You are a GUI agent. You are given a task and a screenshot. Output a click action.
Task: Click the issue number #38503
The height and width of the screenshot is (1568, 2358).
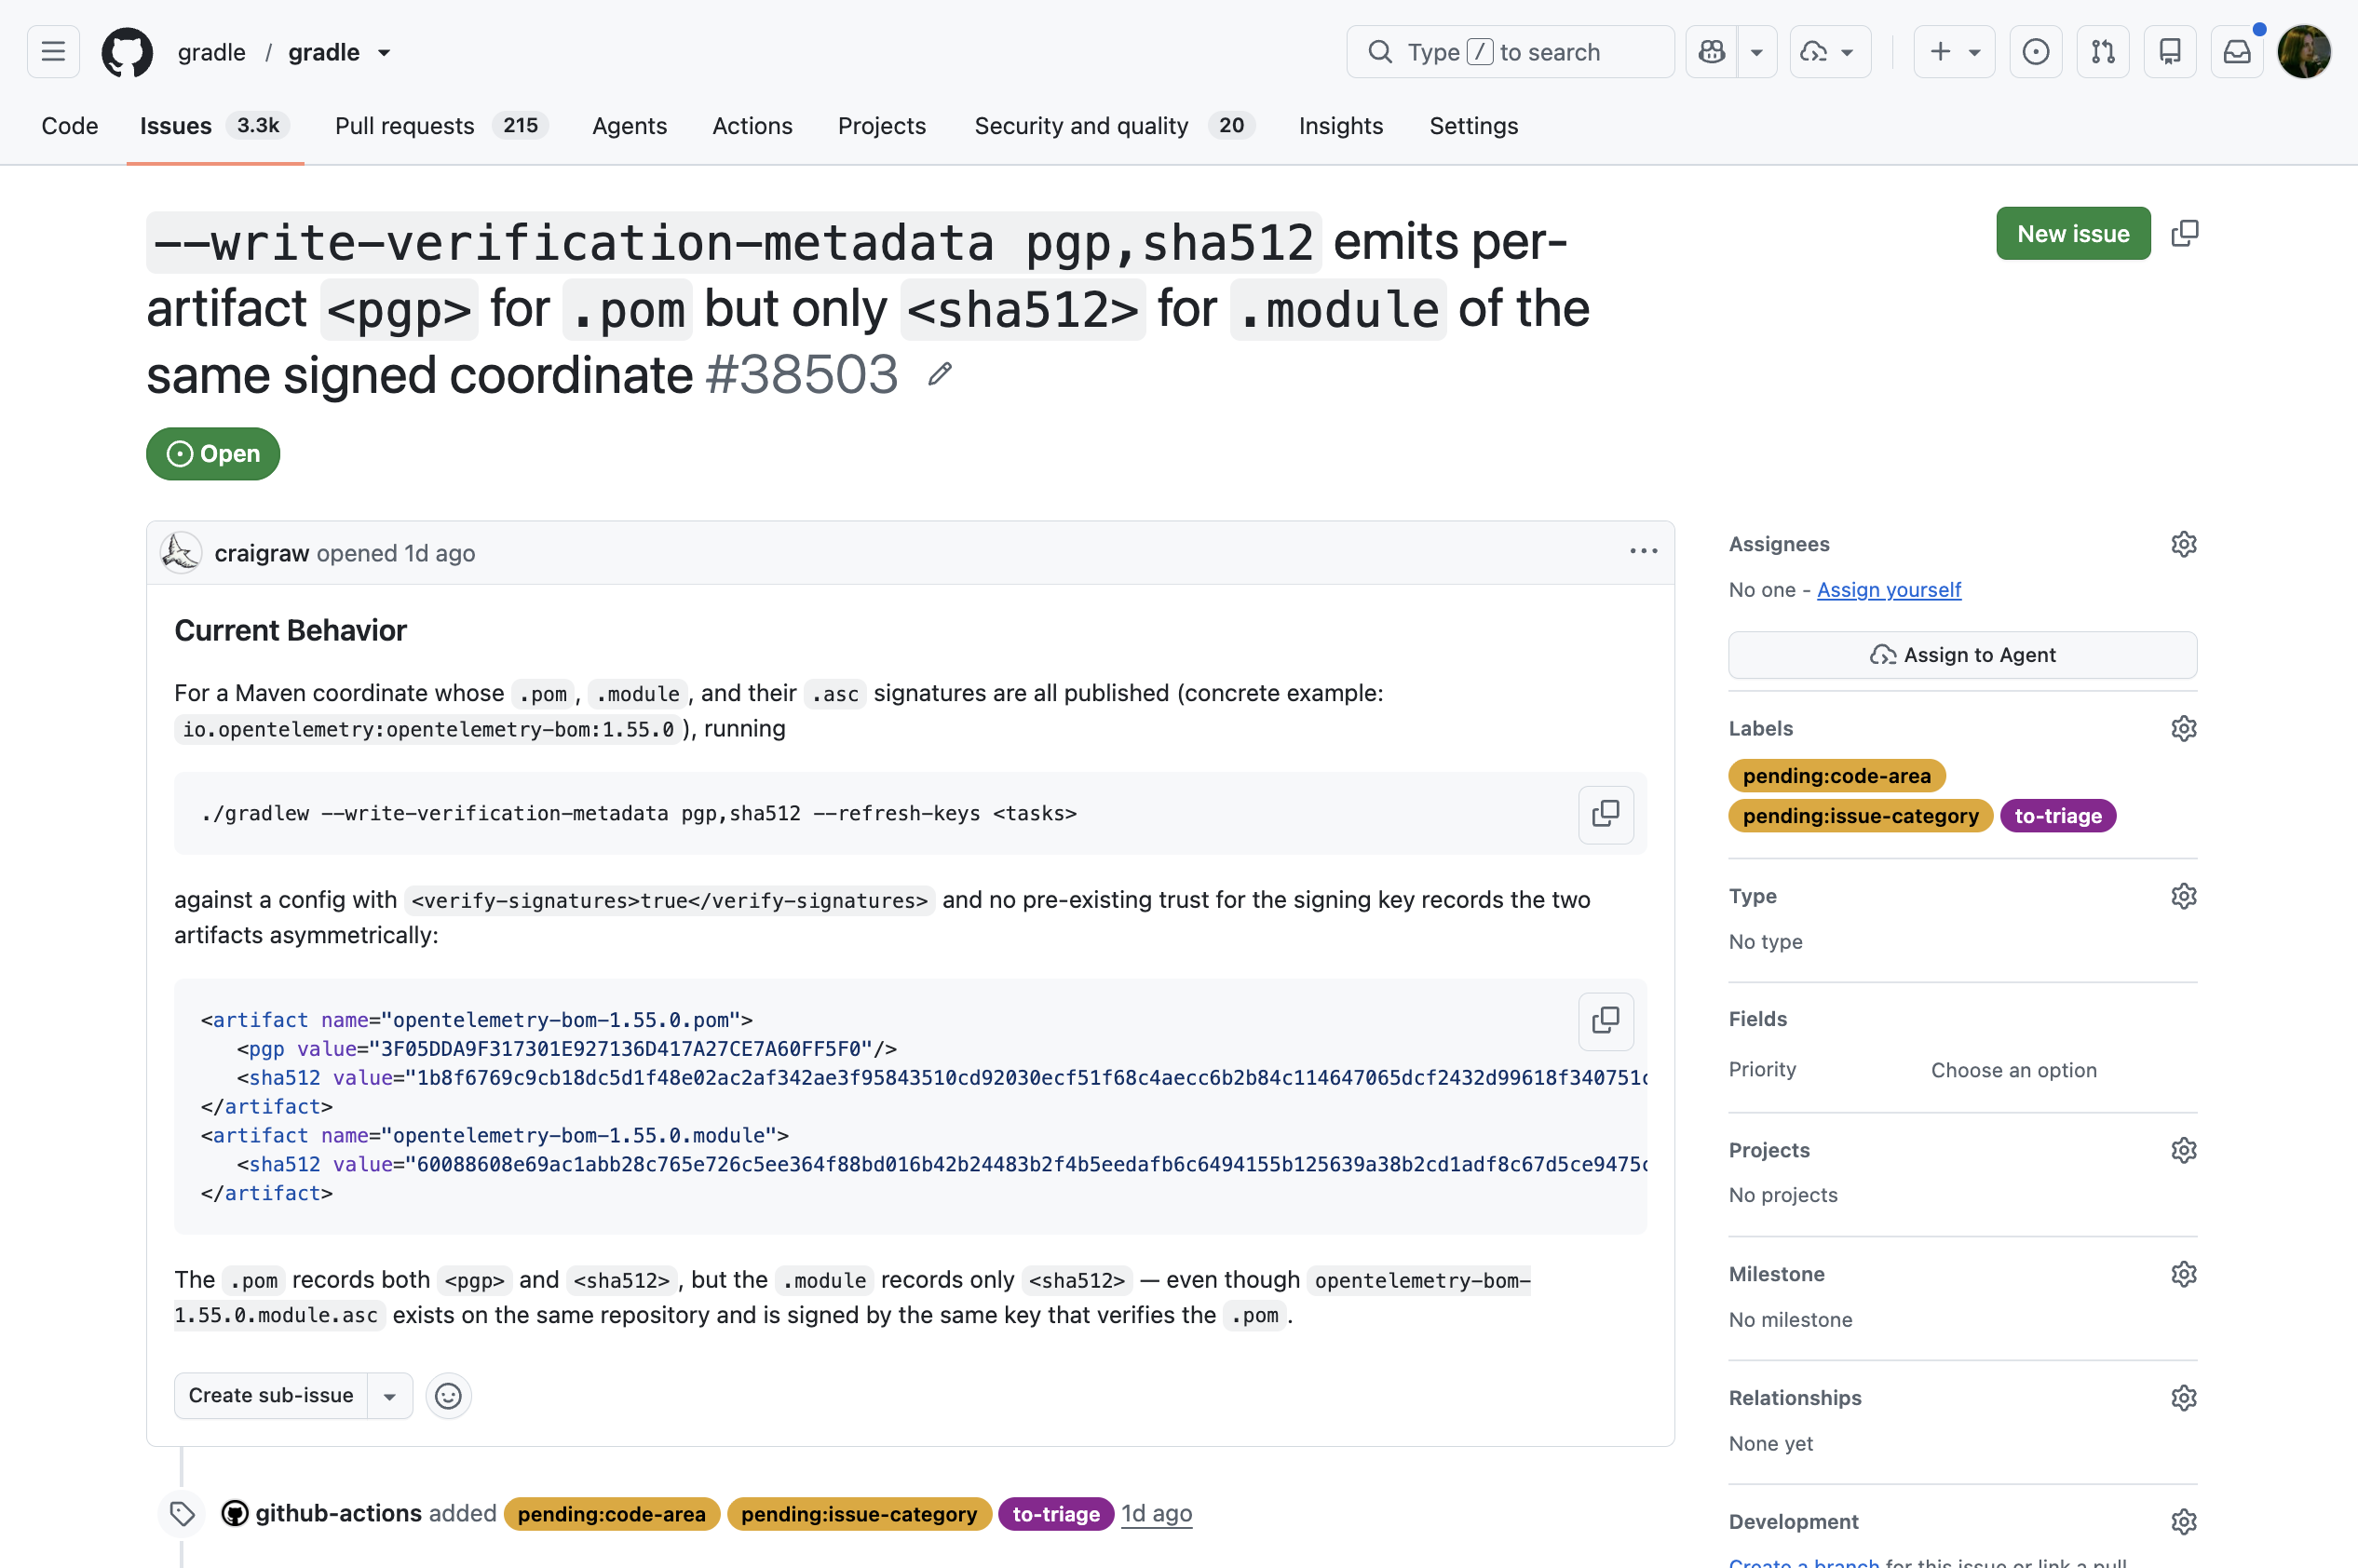[801, 375]
